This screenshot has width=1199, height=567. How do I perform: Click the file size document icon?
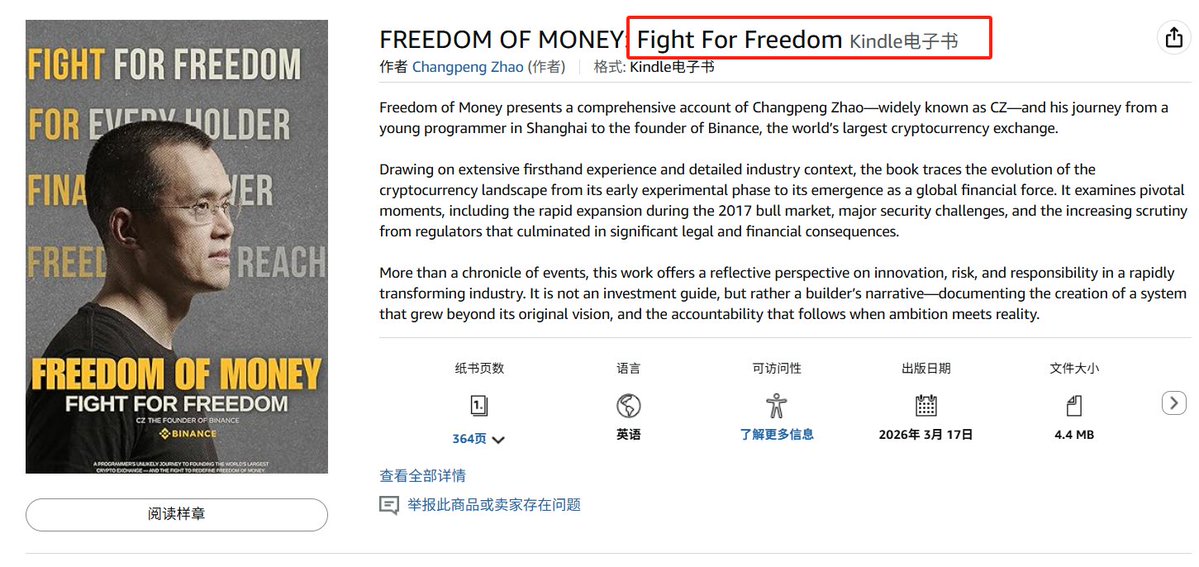(1074, 405)
